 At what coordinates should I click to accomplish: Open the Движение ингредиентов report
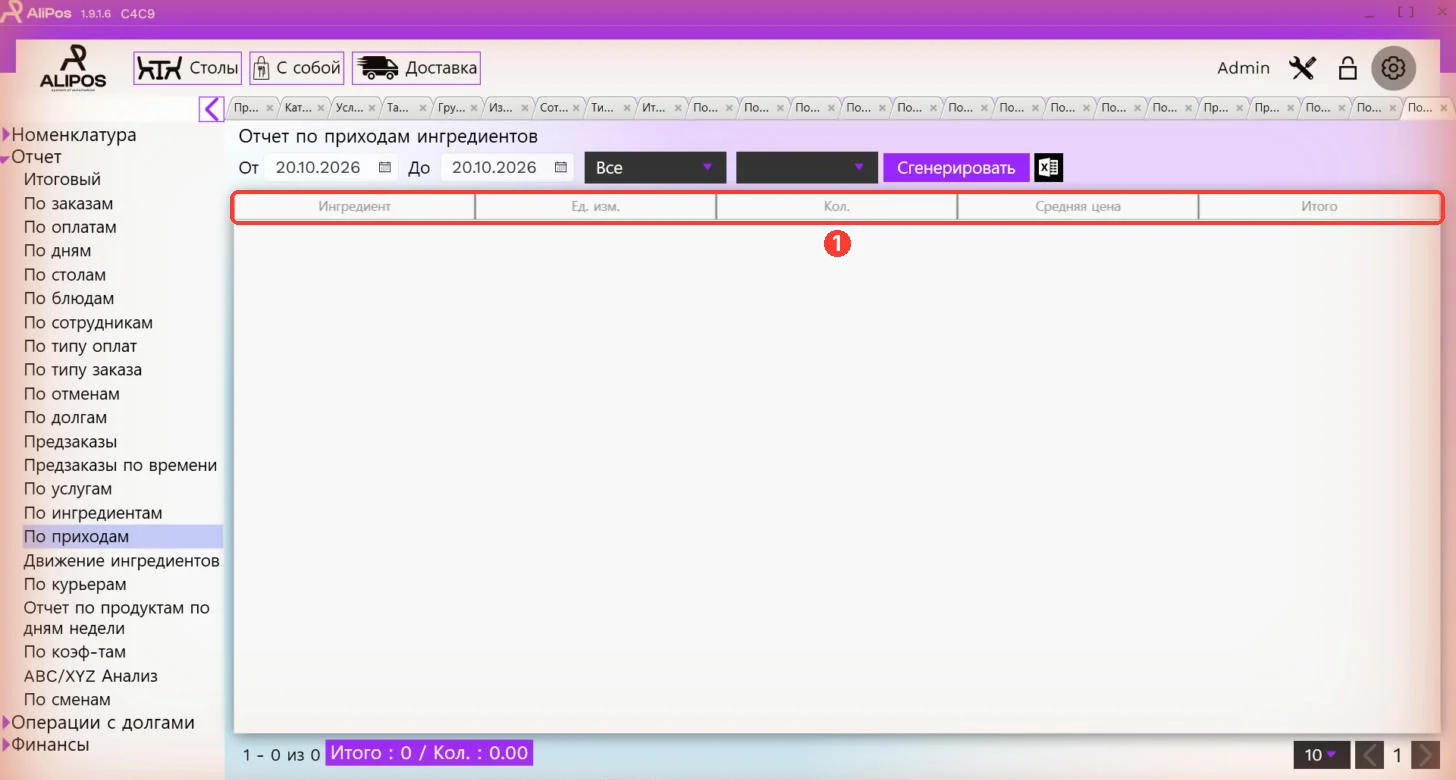pyautogui.click(x=122, y=561)
